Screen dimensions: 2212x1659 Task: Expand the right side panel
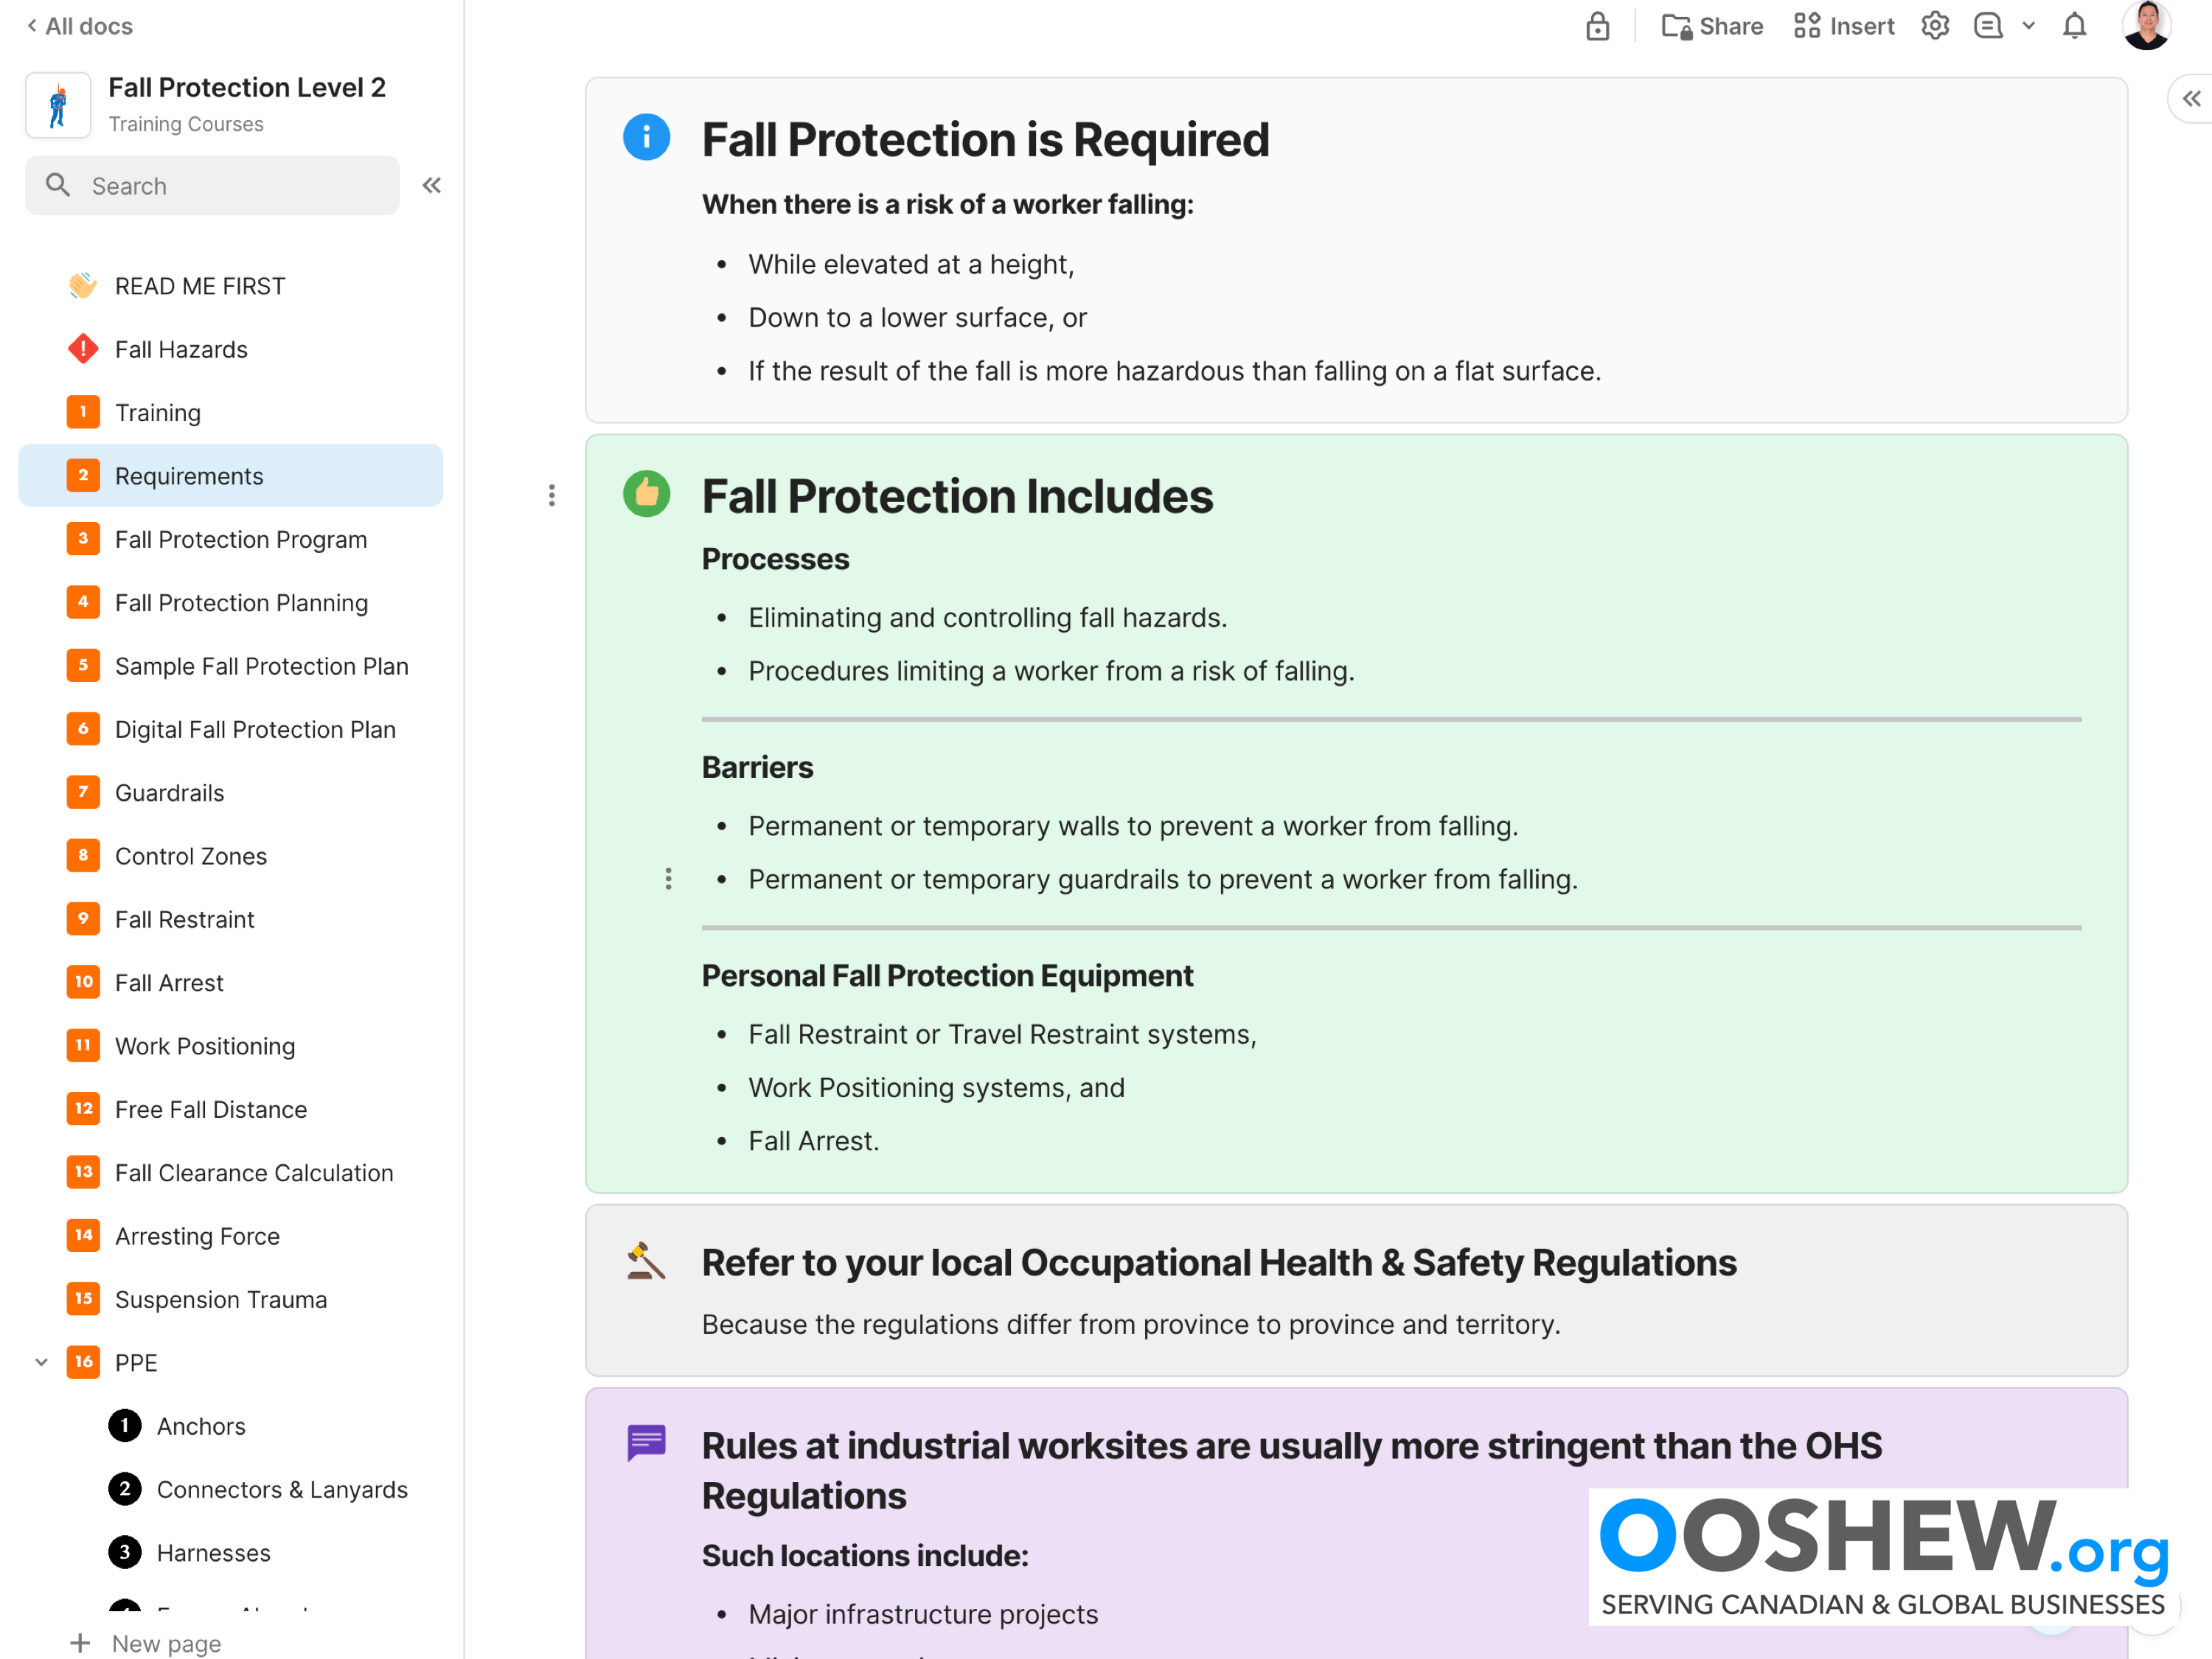[x=2191, y=99]
